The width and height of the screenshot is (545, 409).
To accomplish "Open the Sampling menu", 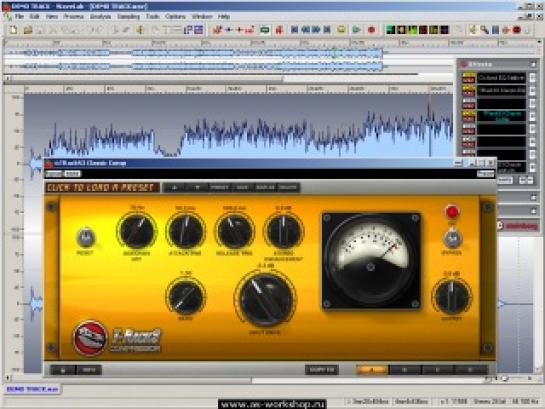I will tap(128, 16).
